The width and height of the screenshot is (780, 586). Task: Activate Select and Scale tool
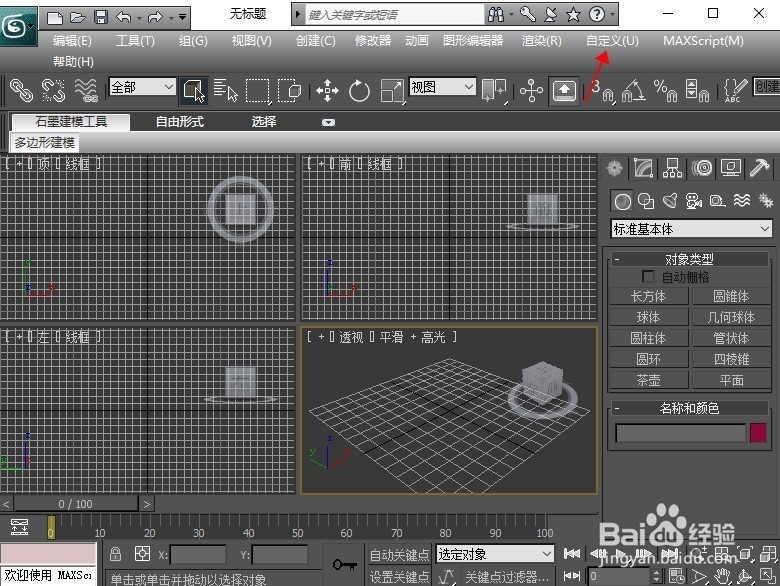[392, 91]
